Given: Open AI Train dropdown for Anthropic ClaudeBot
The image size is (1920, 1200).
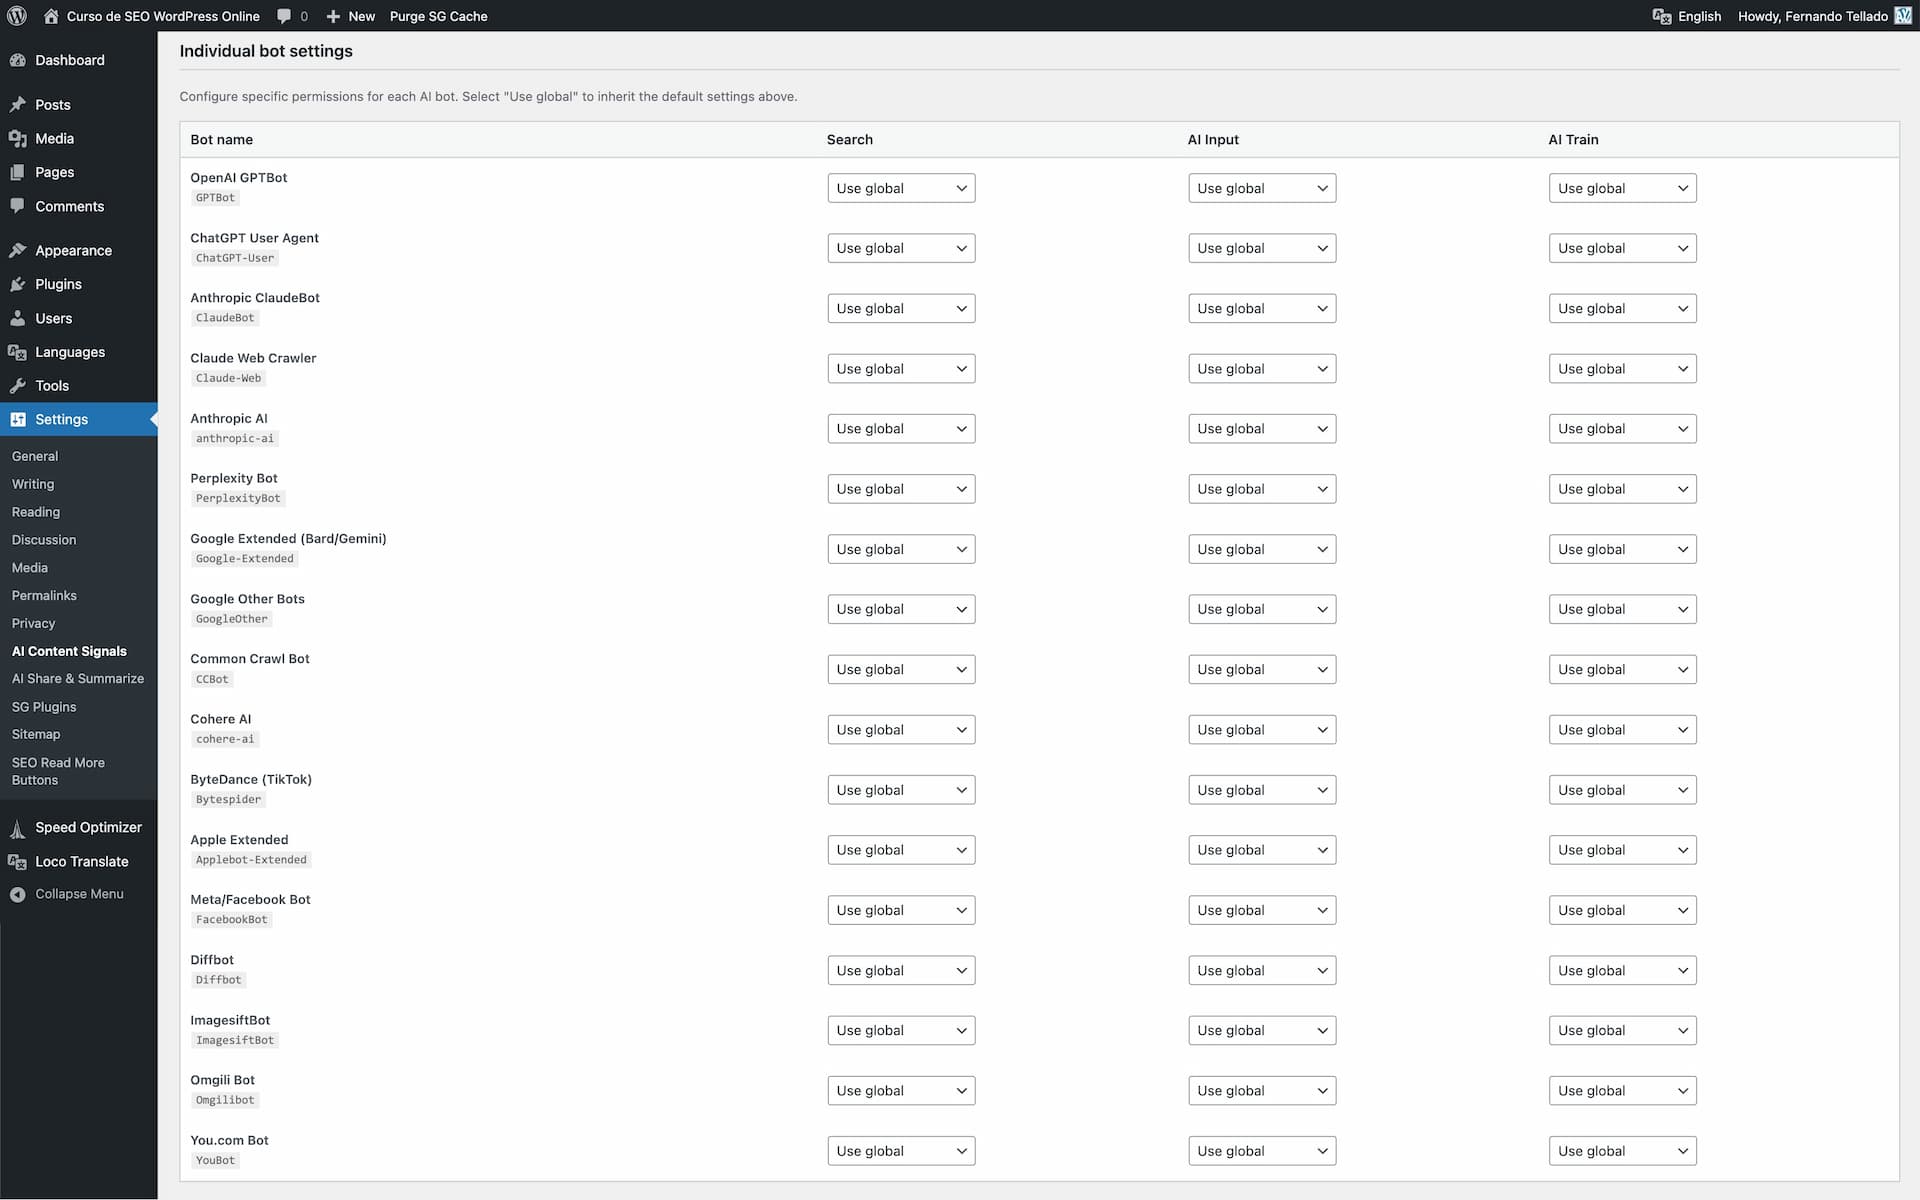Looking at the screenshot, I should click(1621, 308).
